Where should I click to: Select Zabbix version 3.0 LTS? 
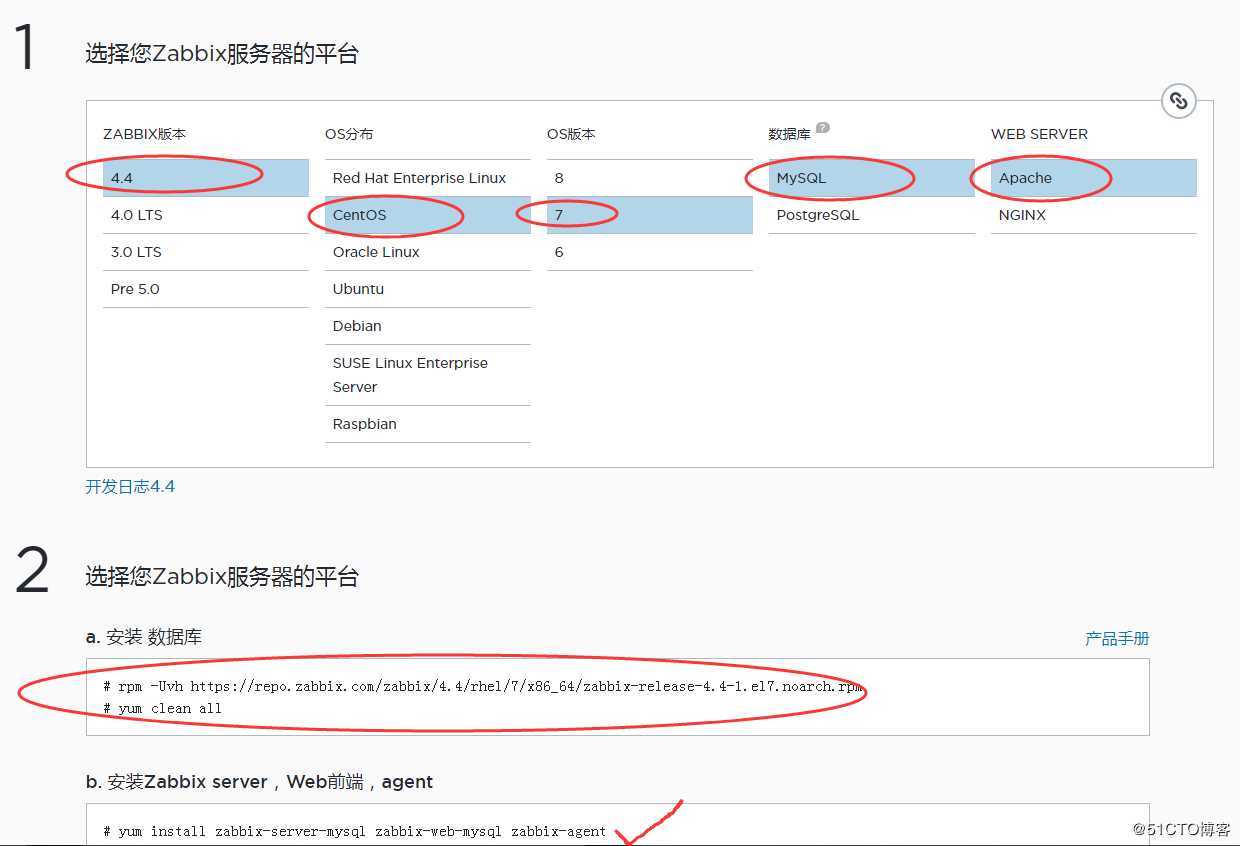click(x=206, y=252)
